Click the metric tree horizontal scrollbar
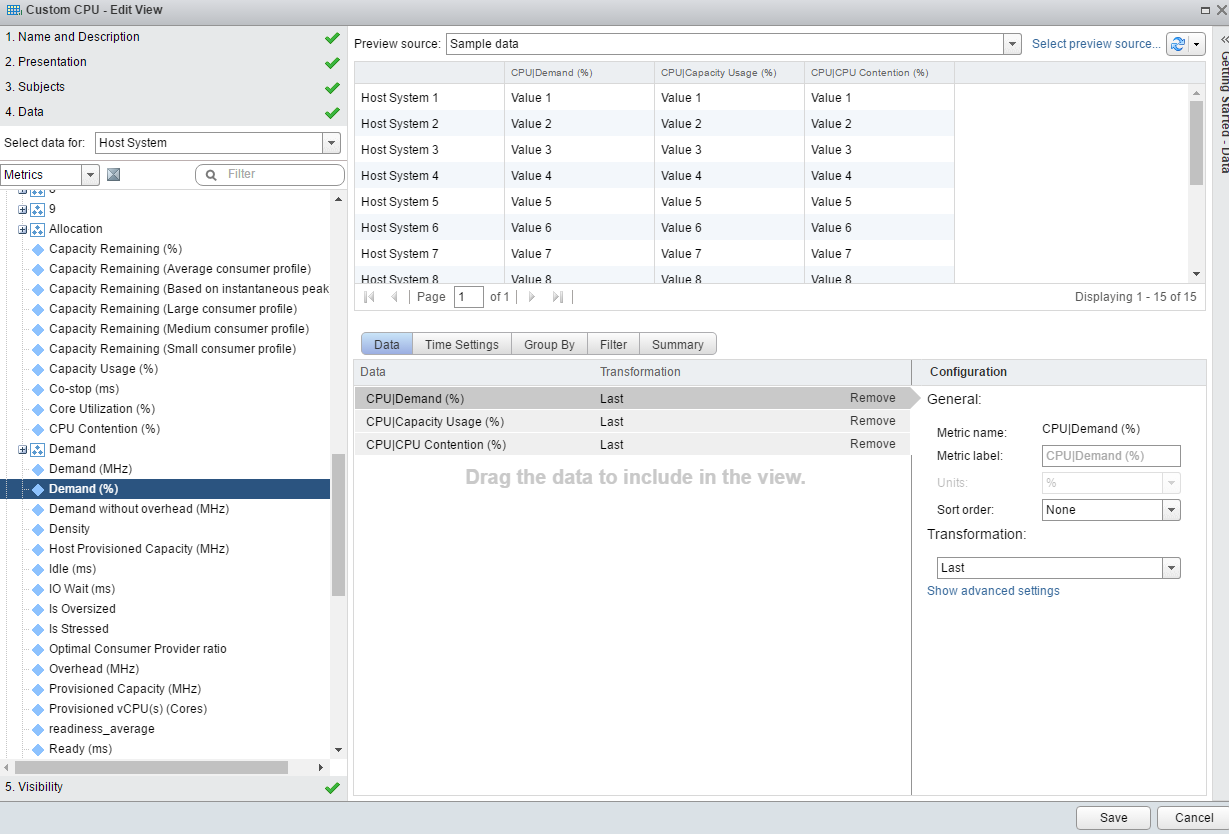This screenshot has width=1229, height=834. click(150, 767)
